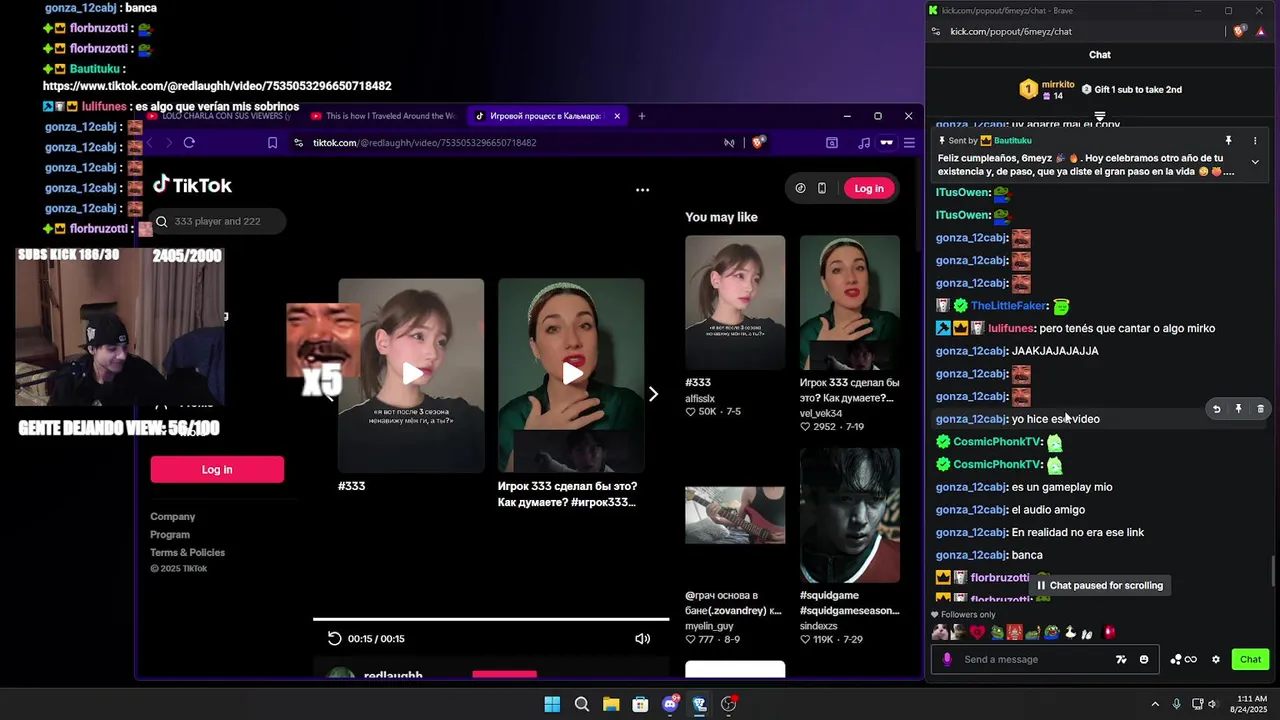Resume chat via 'Chat paused for scrolling'

tap(1099, 585)
